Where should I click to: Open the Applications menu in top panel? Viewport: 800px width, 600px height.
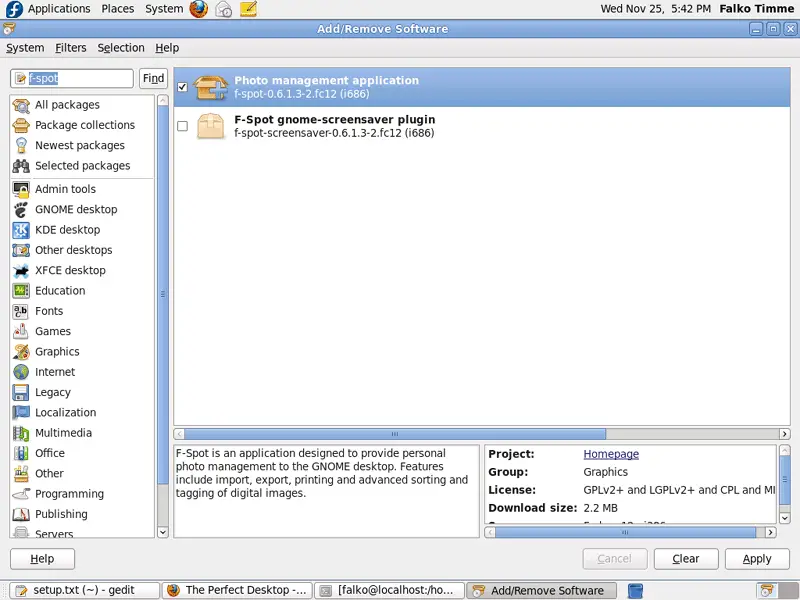pyautogui.click(x=58, y=9)
